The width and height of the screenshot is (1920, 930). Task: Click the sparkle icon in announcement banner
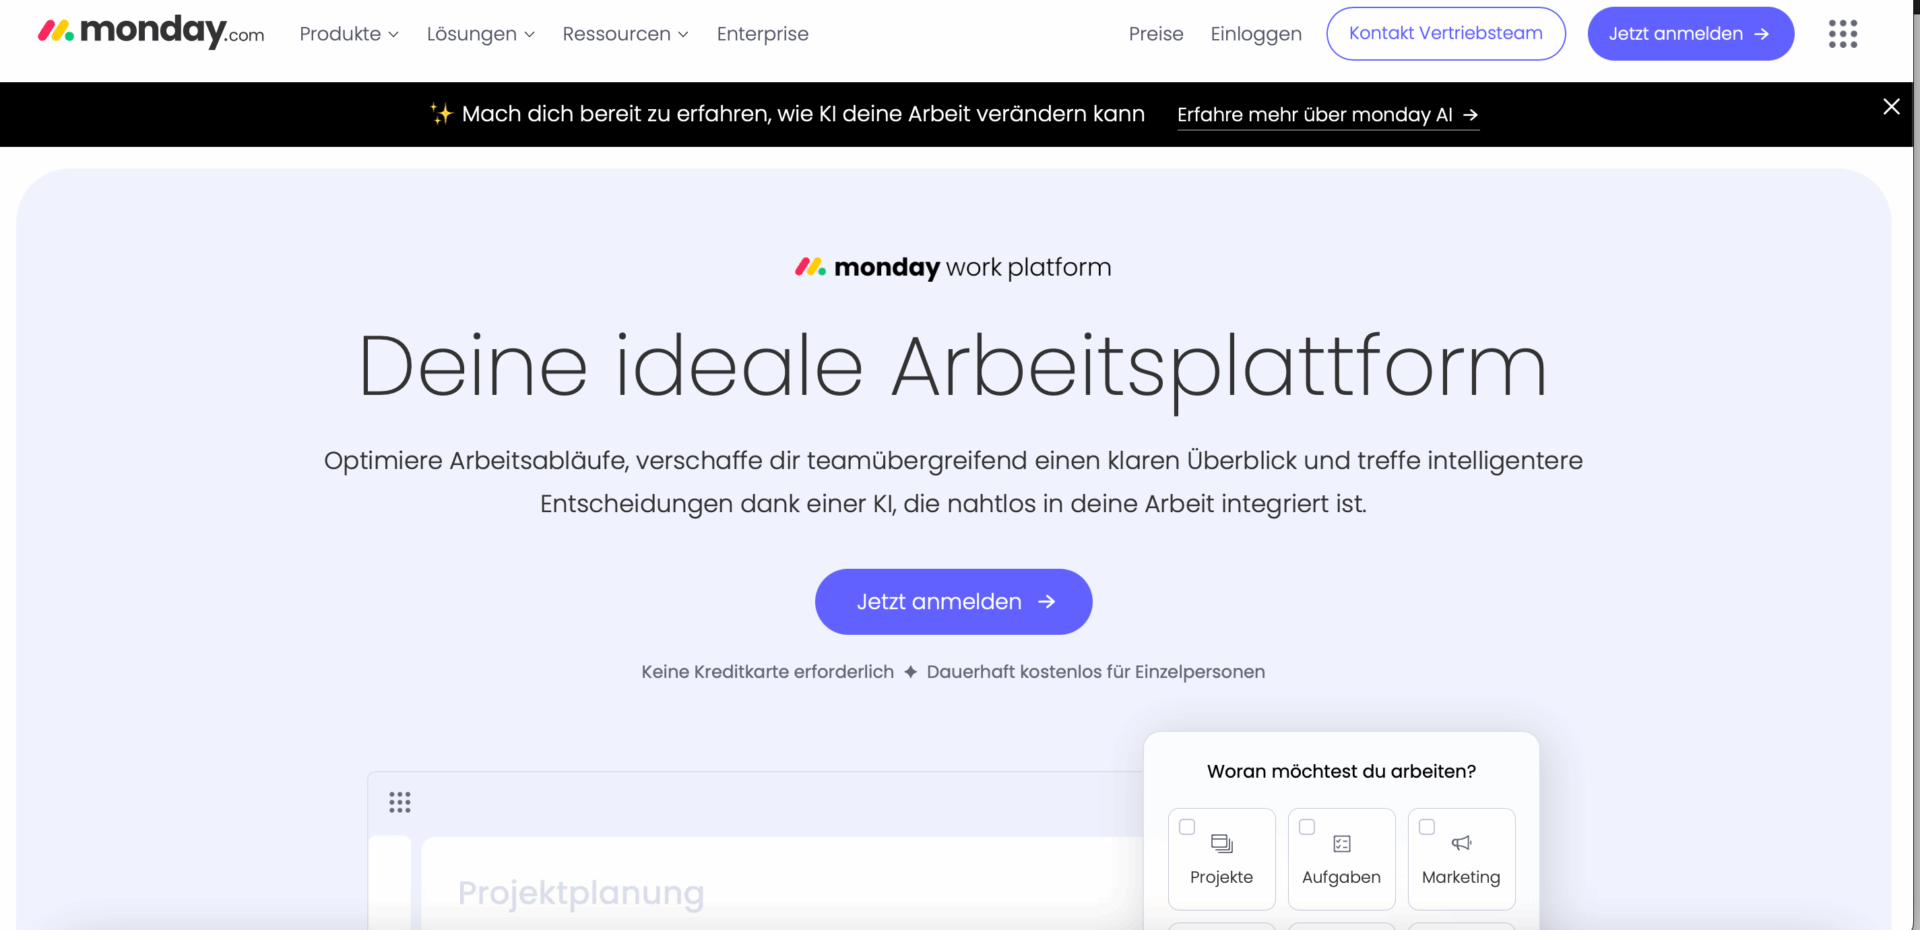click(x=441, y=113)
